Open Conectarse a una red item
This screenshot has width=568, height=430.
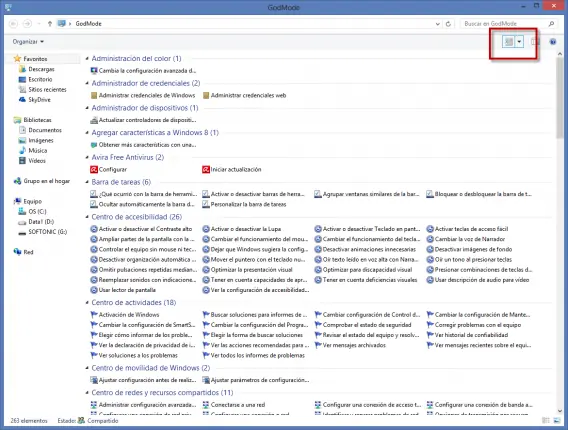pyautogui.click(x=234, y=405)
